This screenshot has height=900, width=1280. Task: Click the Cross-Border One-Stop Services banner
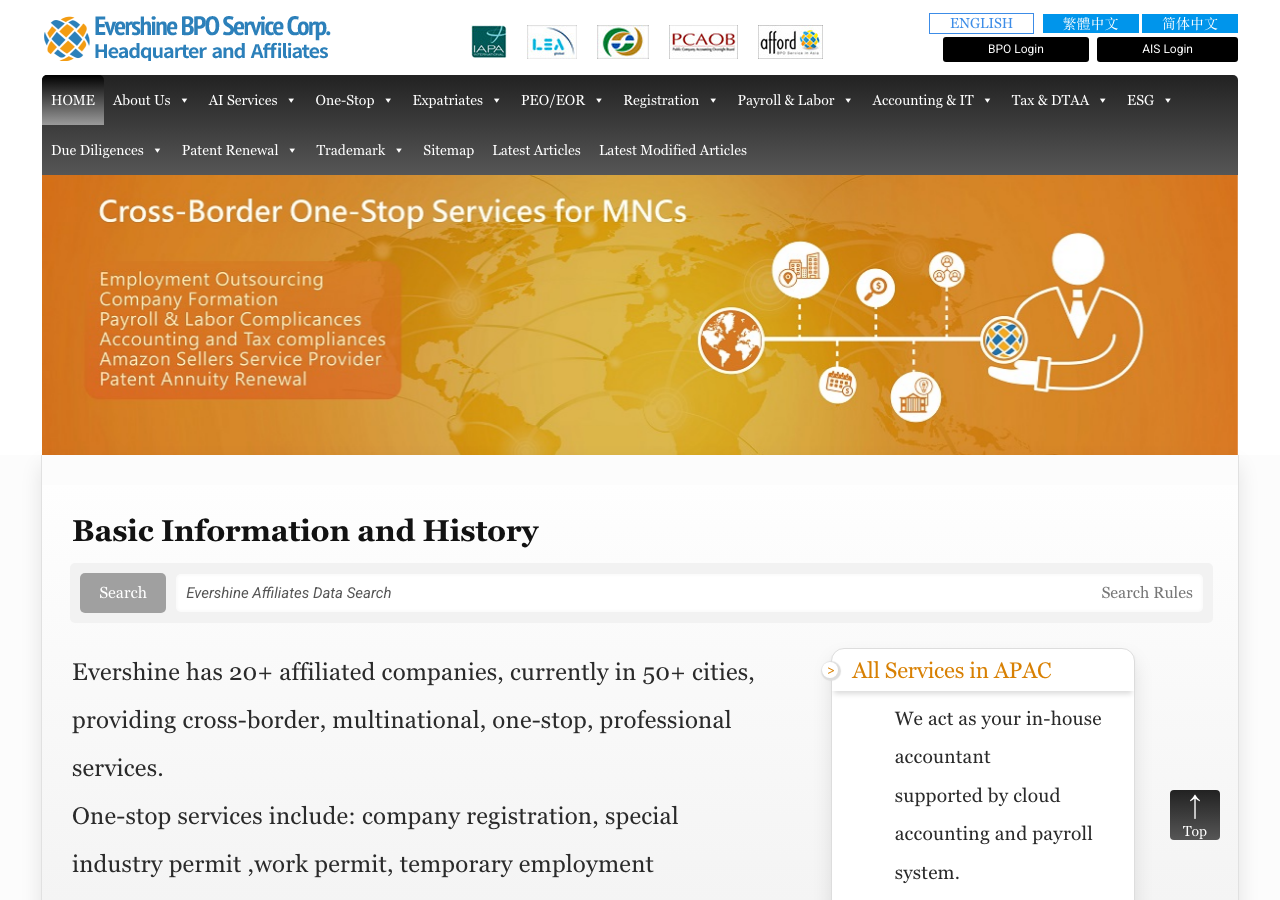pos(640,315)
